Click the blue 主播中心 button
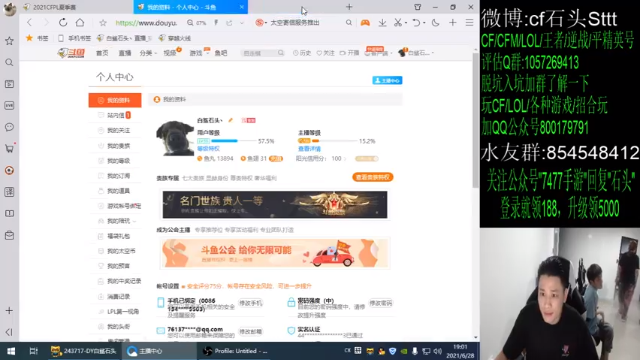Screen dimensions: 640x360 pyautogui.click(x=387, y=80)
